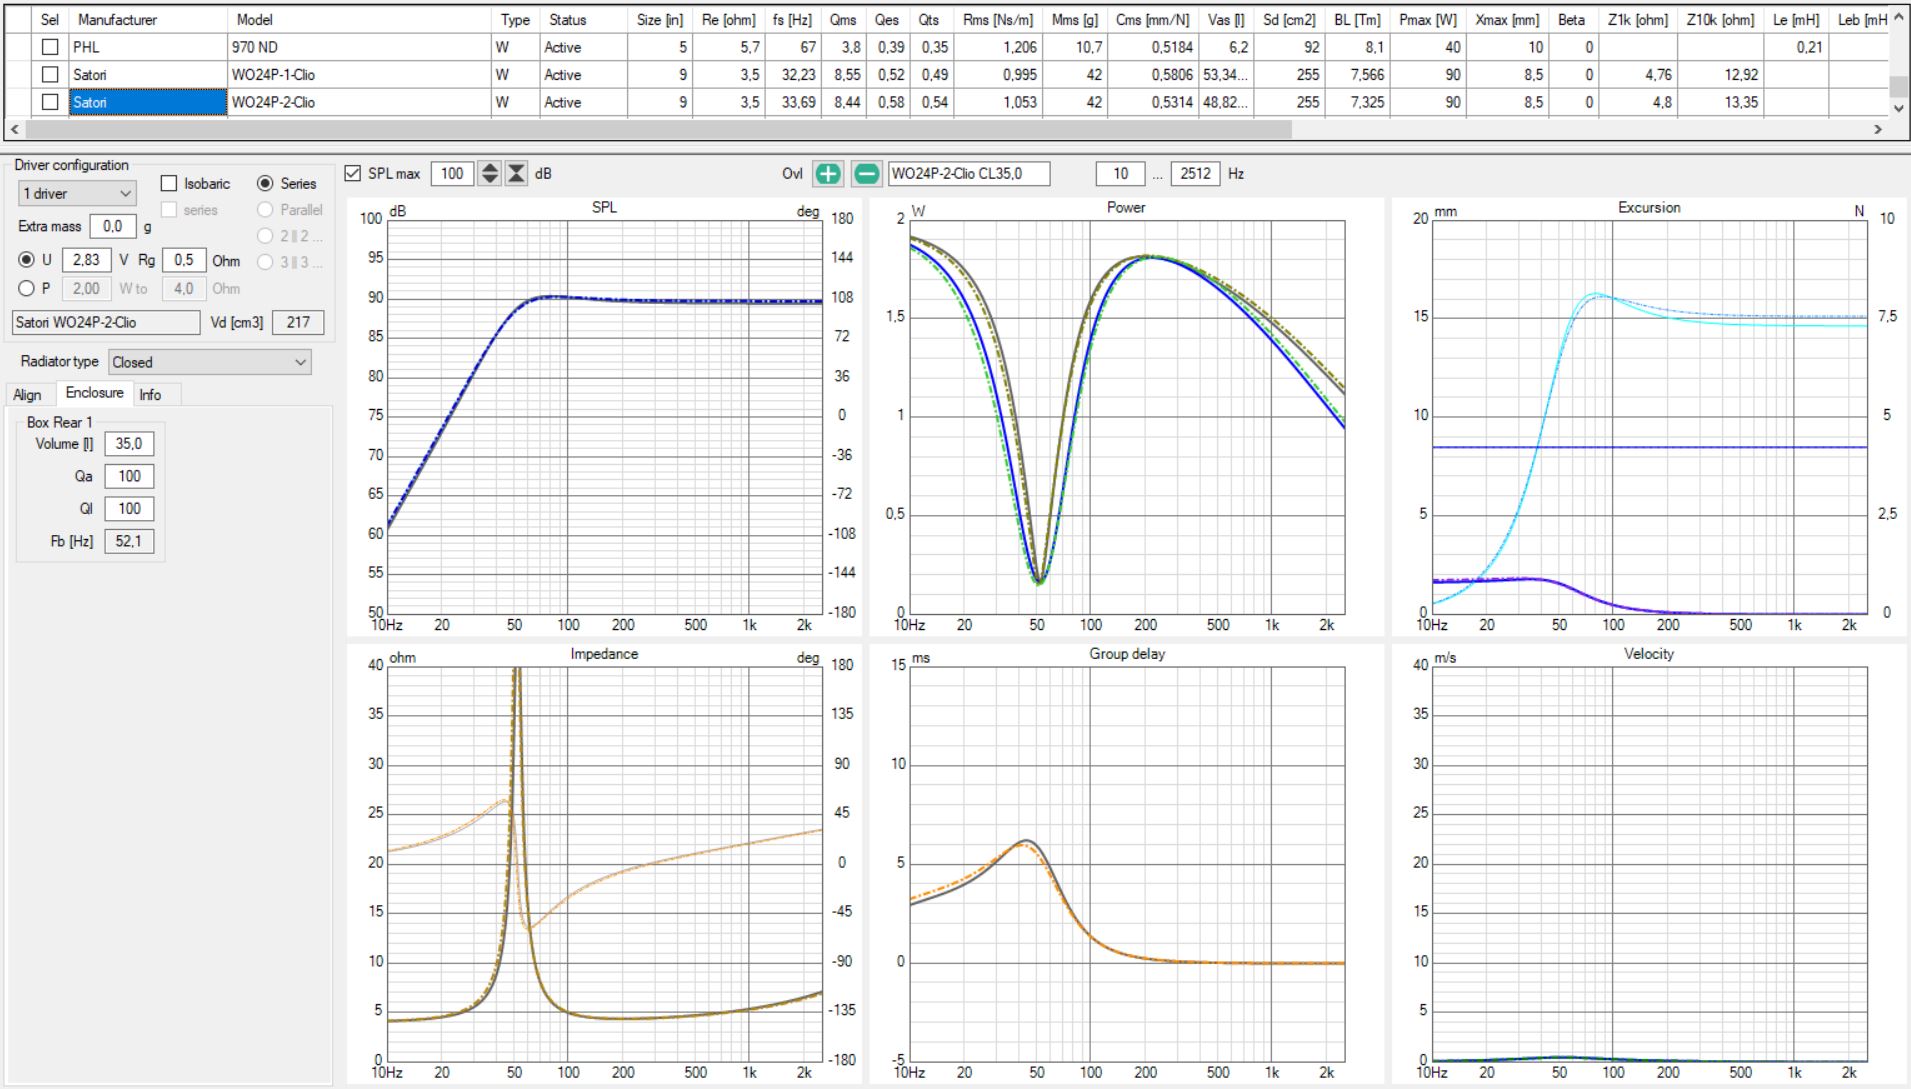Click the SPL max up/down stepper

pos(489,174)
